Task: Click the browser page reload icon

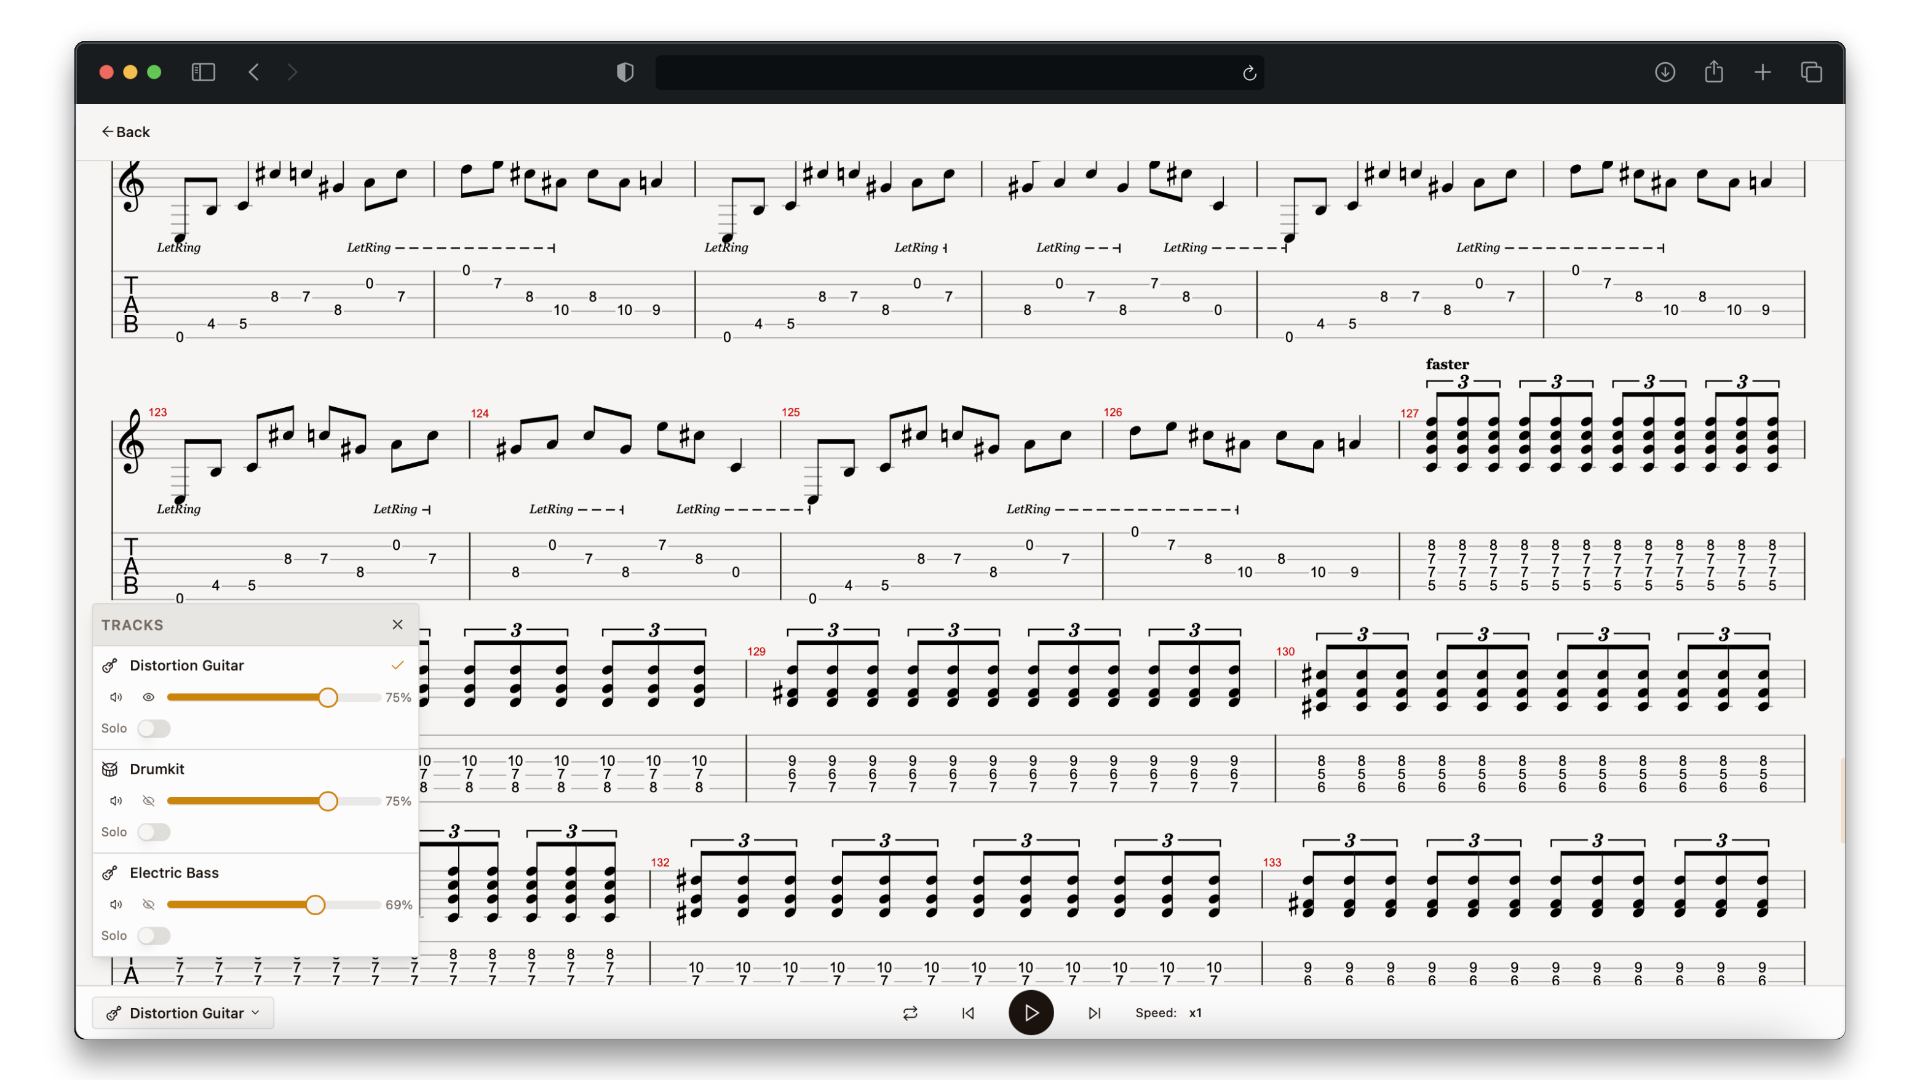Action: point(1249,72)
